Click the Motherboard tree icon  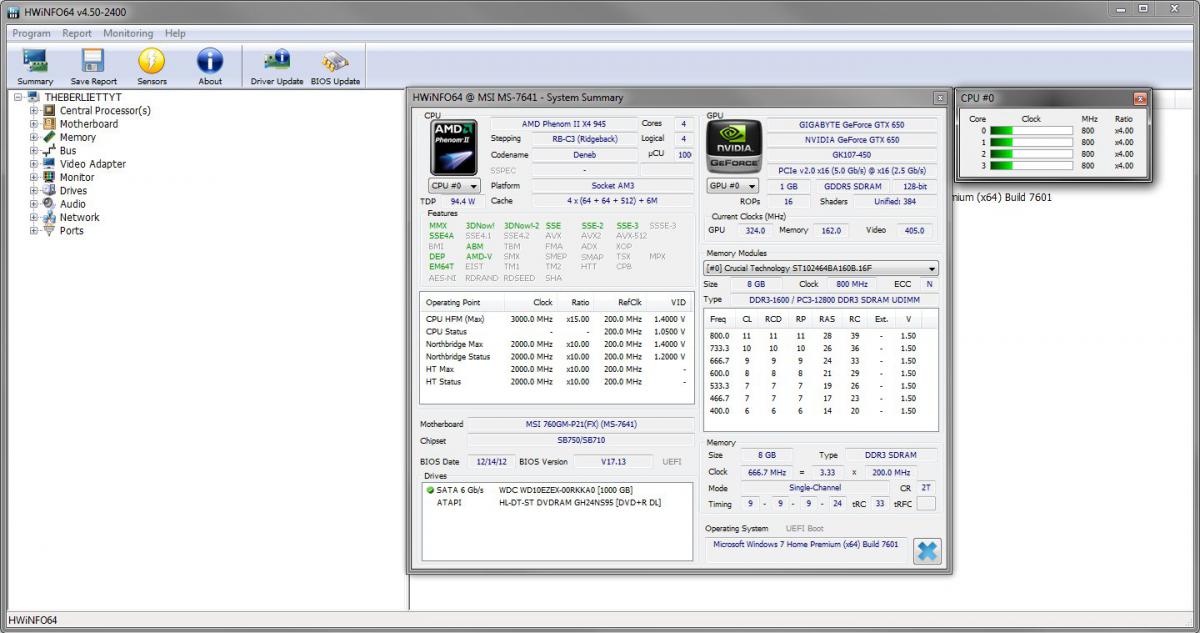click(x=50, y=124)
